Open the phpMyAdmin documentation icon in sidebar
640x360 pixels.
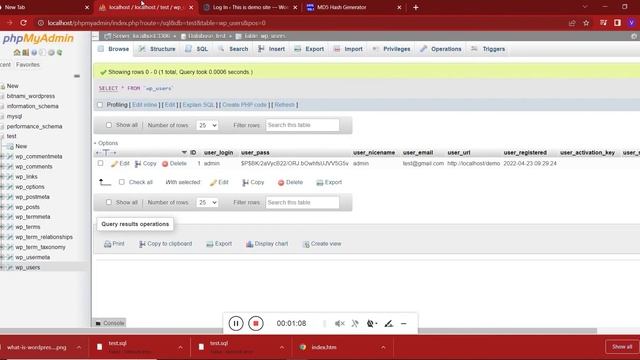[x=34, y=53]
